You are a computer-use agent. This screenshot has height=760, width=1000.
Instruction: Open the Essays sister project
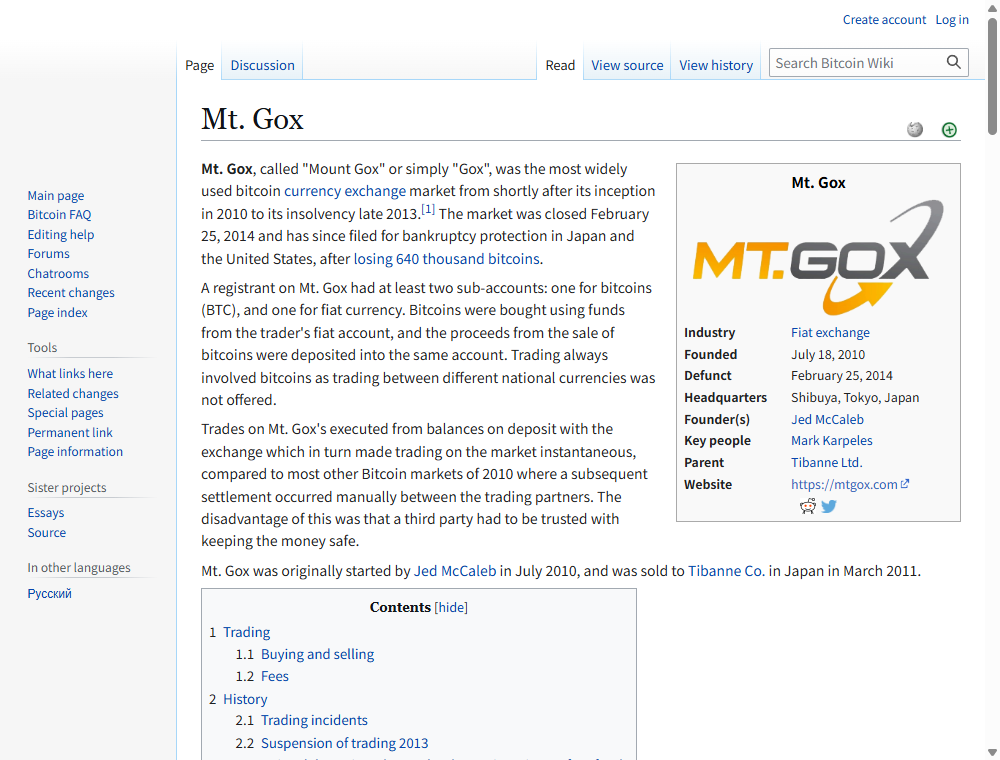(x=46, y=513)
